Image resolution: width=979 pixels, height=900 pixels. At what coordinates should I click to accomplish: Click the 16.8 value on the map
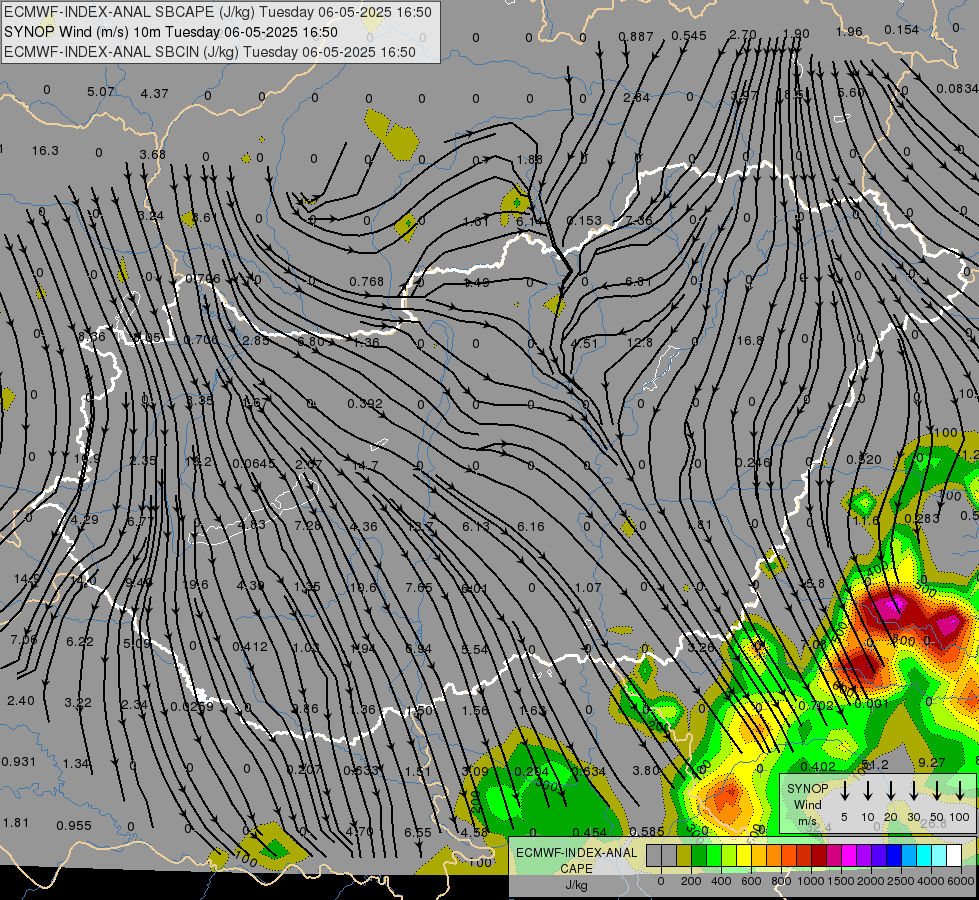coord(750,340)
